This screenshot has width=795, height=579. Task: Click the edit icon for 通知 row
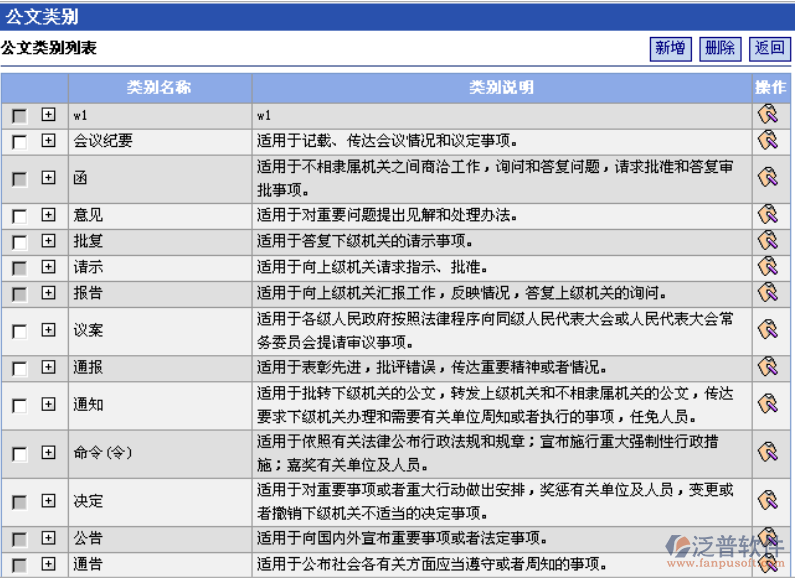pyautogui.click(x=767, y=404)
